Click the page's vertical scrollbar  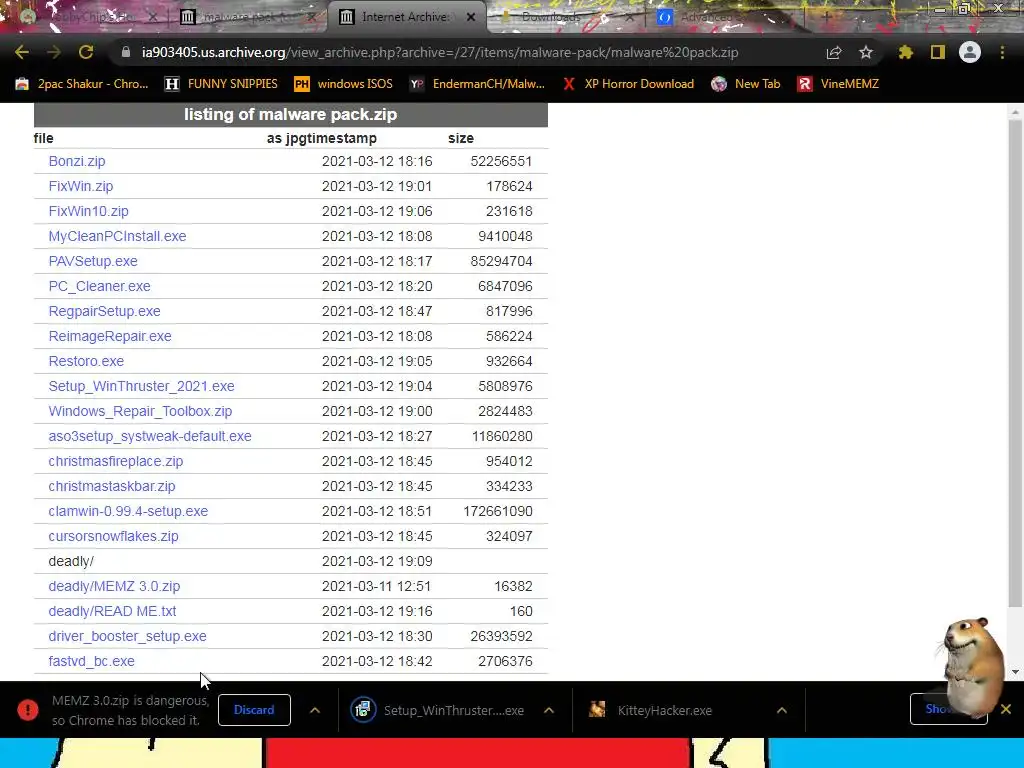pos(1014,362)
